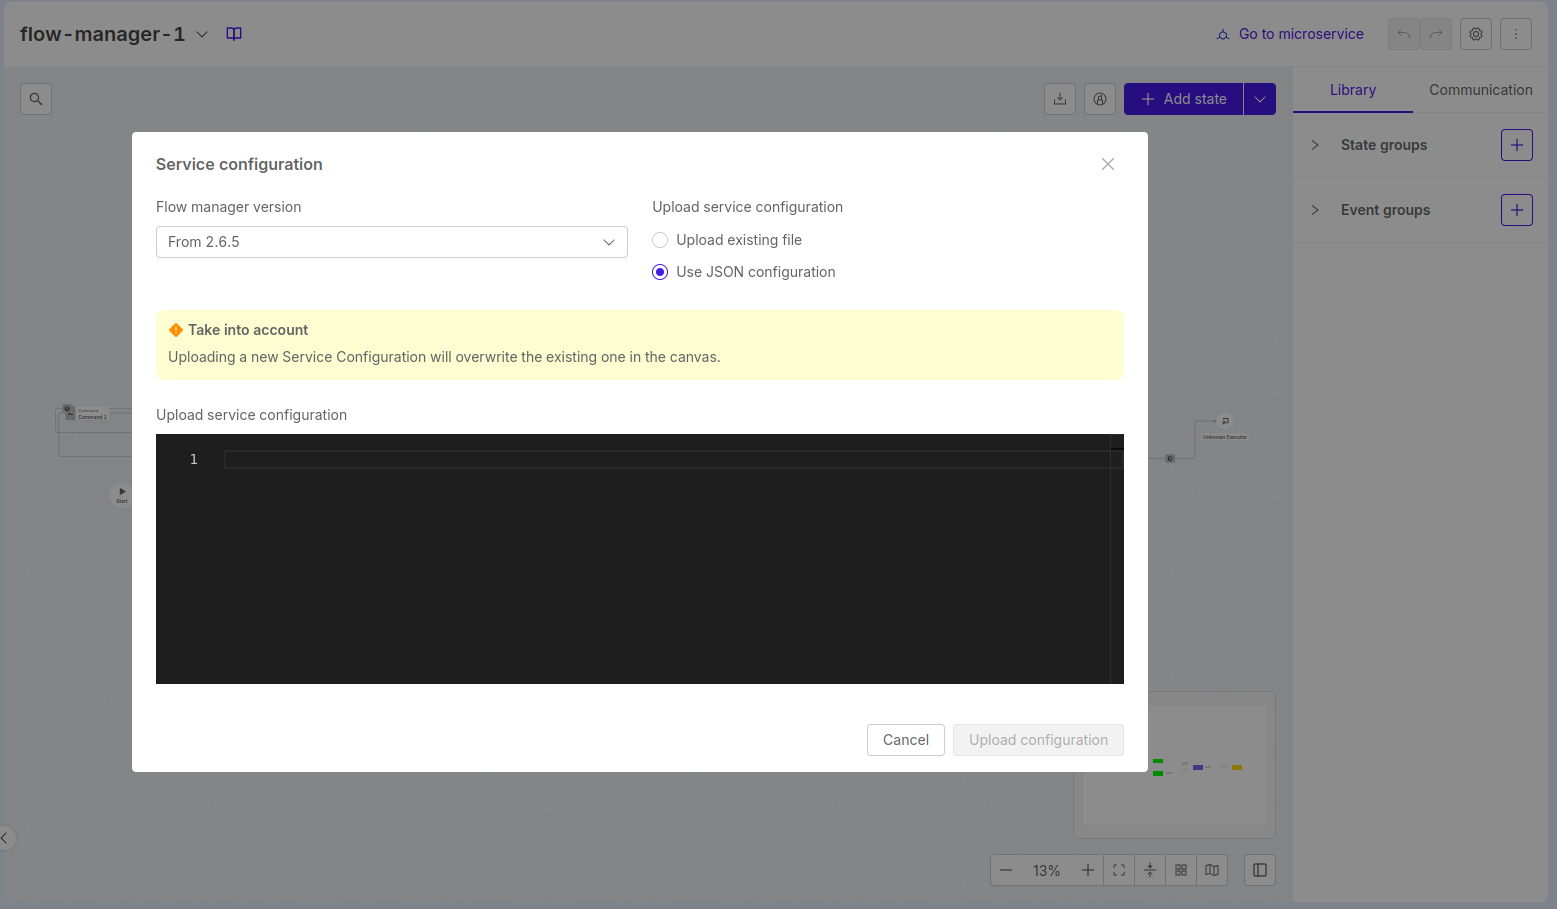This screenshot has height=909, width=1557.
Task: Switch to the Communication tab
Action: (x=1480, y=90)
